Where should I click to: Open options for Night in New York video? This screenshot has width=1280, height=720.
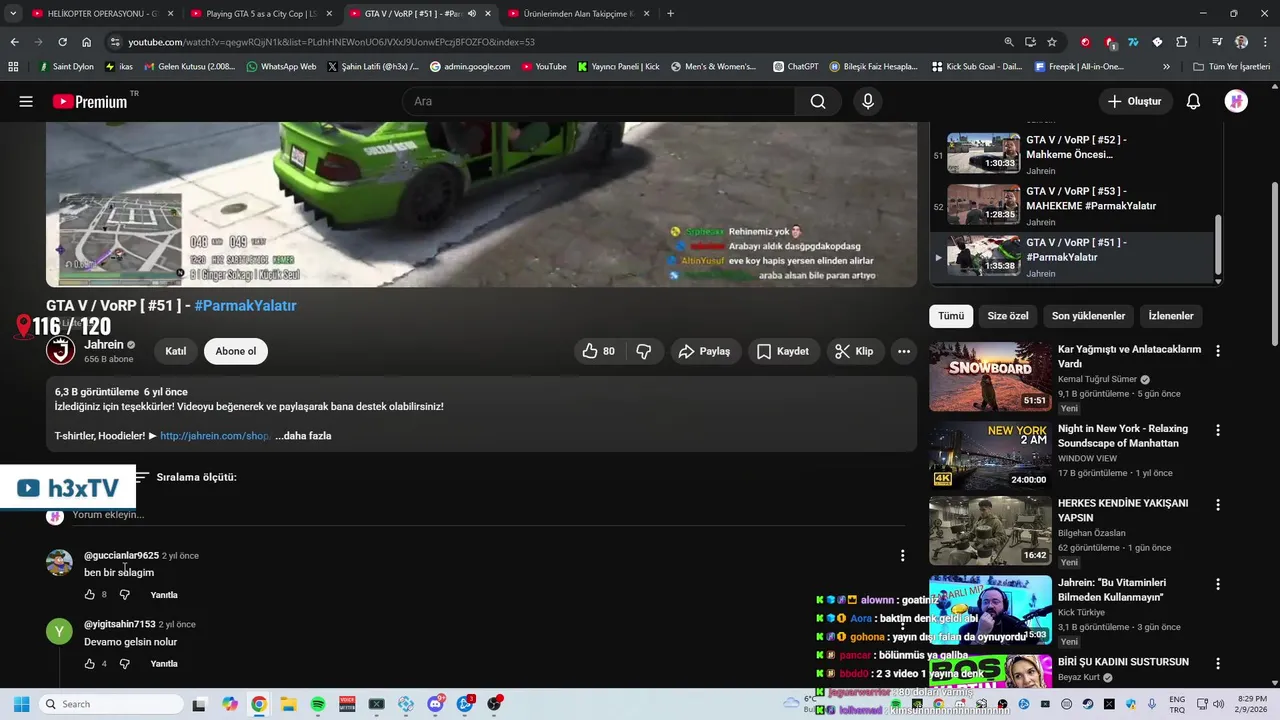(x=1218, y=430)
